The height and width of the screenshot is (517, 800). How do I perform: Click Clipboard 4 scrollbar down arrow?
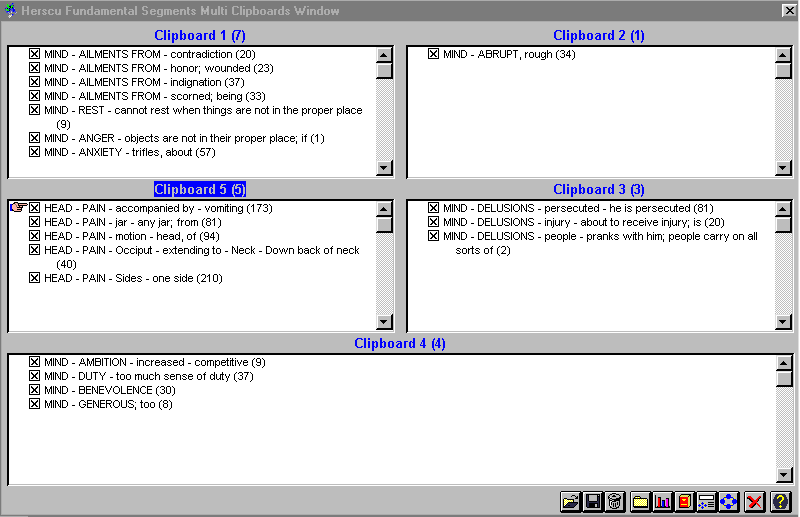click(x=784, y=475)
